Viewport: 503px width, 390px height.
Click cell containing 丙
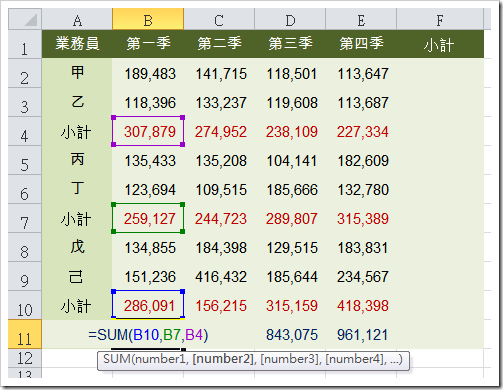[77, 160]
